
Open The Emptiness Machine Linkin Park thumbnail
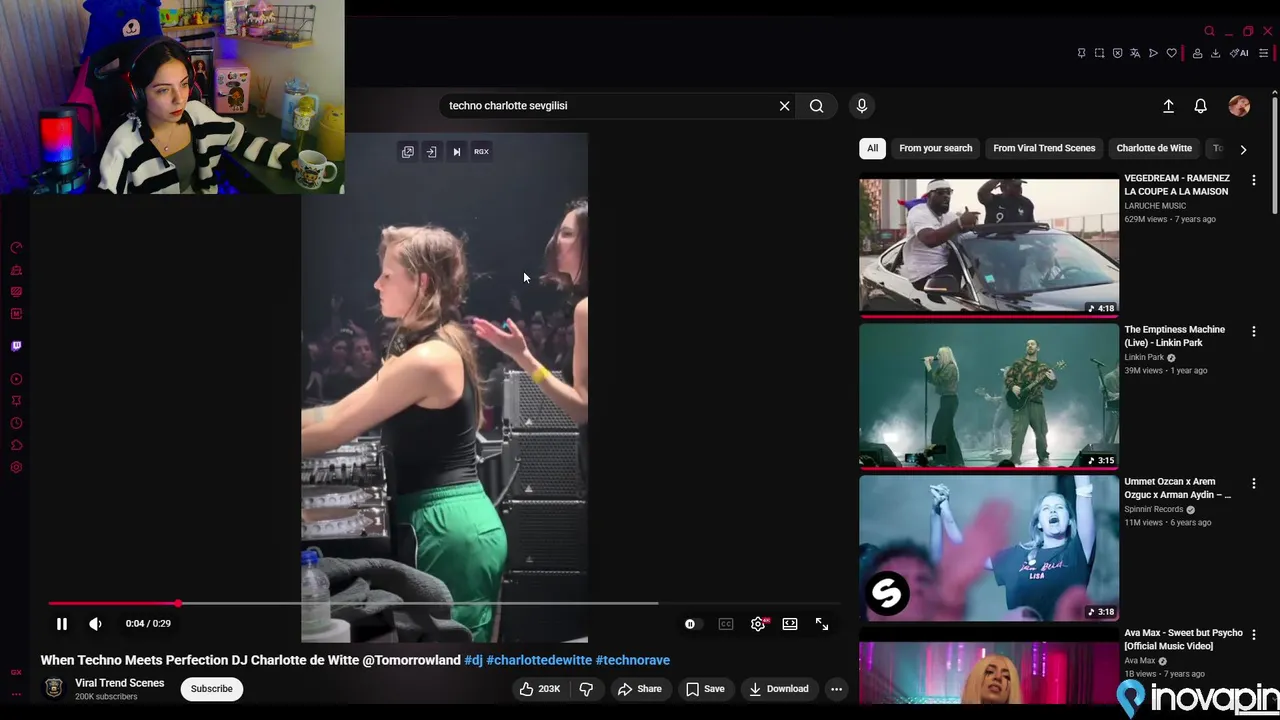pyautogui.click(x=989, y=396)
